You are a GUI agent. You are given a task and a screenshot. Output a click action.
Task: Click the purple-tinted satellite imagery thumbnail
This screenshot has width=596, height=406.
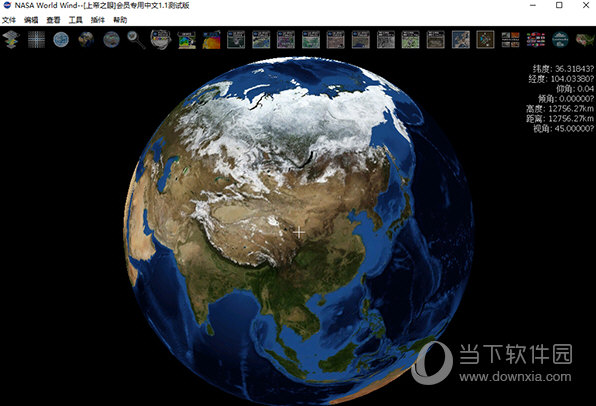coord(286,40)
